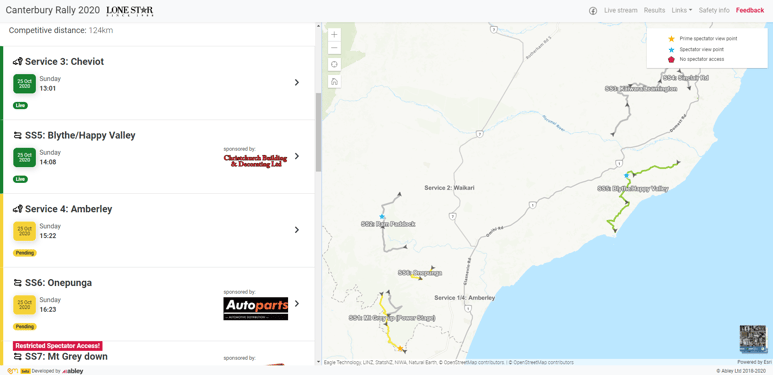This screenshot has width=773, height=375.
Task: Click Christchurch Building & Decorating sponsor logo
Action: click(255, 161)
